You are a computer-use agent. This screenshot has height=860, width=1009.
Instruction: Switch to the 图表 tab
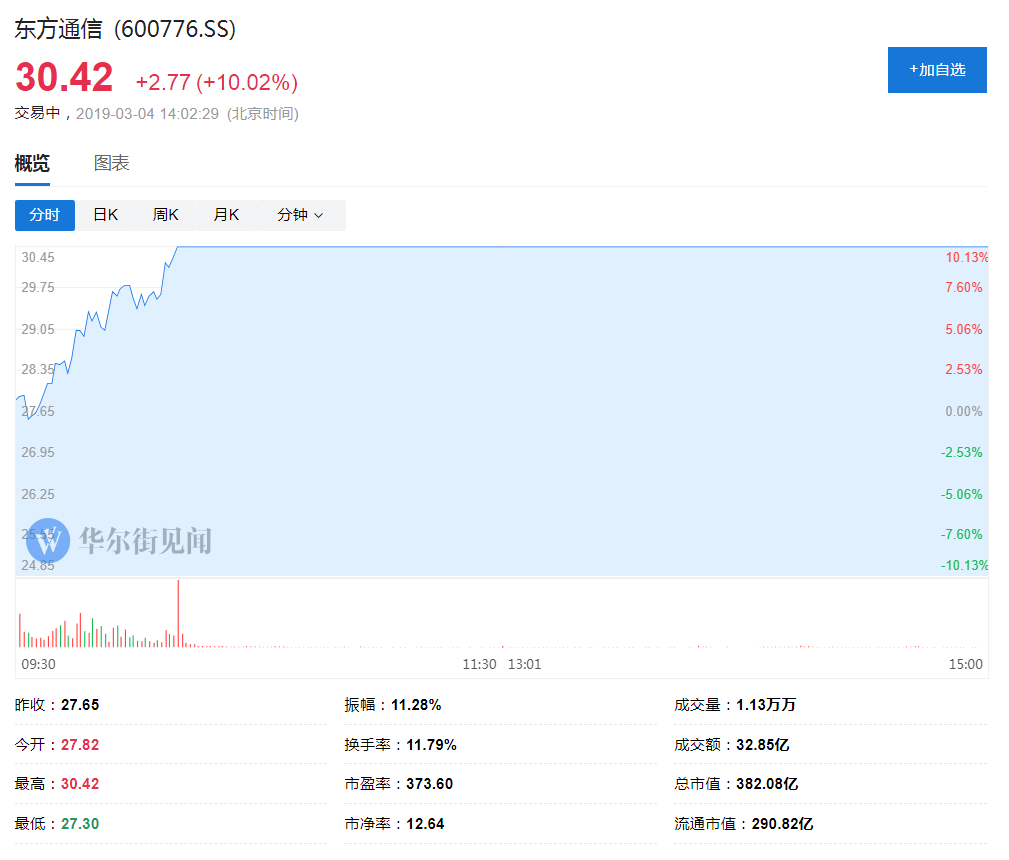111,163
